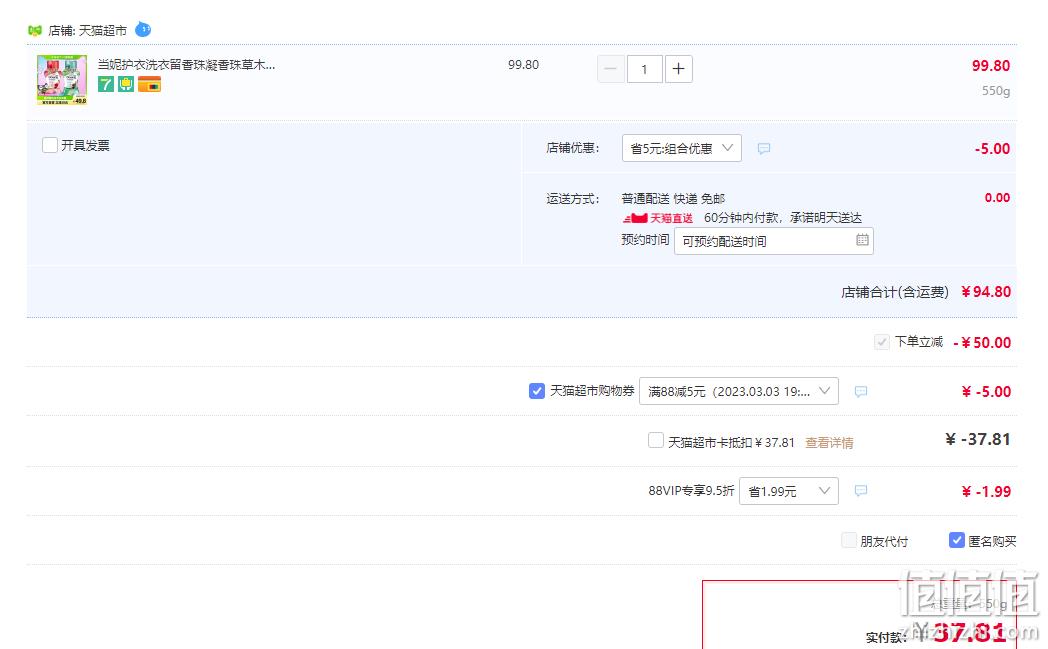Screen dimensions: 1048x649
Task: Click the 60分钟内付款 delivery promise text
Action: (783, 218)
